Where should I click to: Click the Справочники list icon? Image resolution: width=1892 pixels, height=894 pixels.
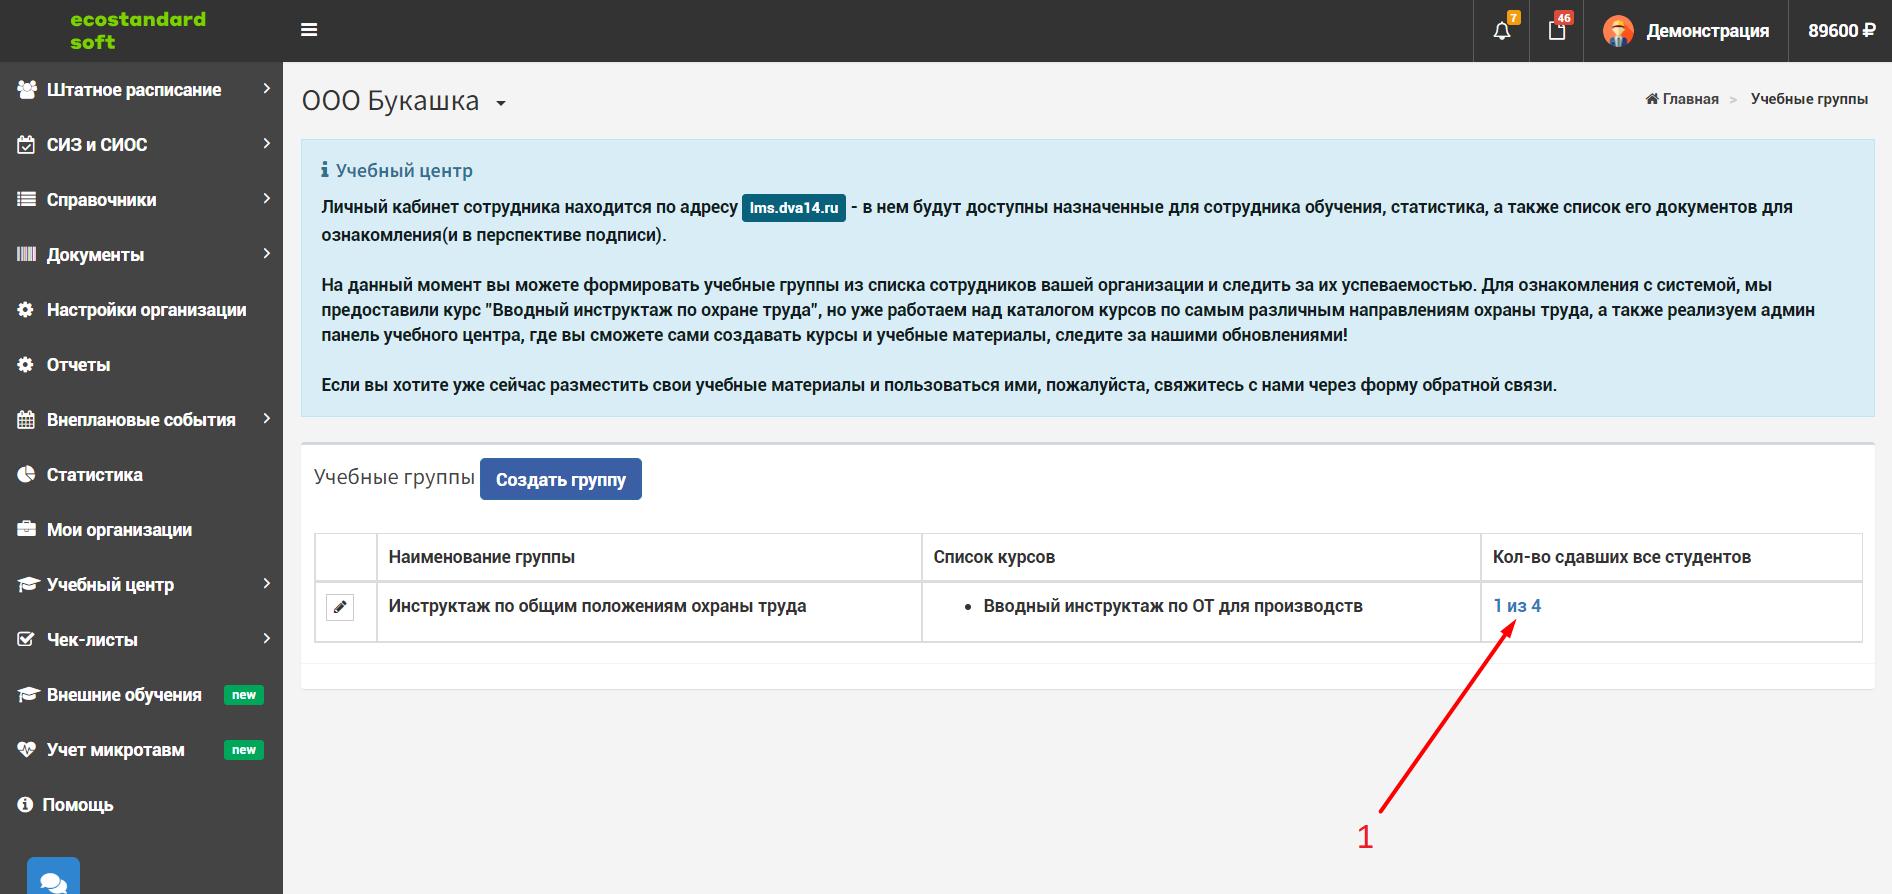(x=26, y=200)
